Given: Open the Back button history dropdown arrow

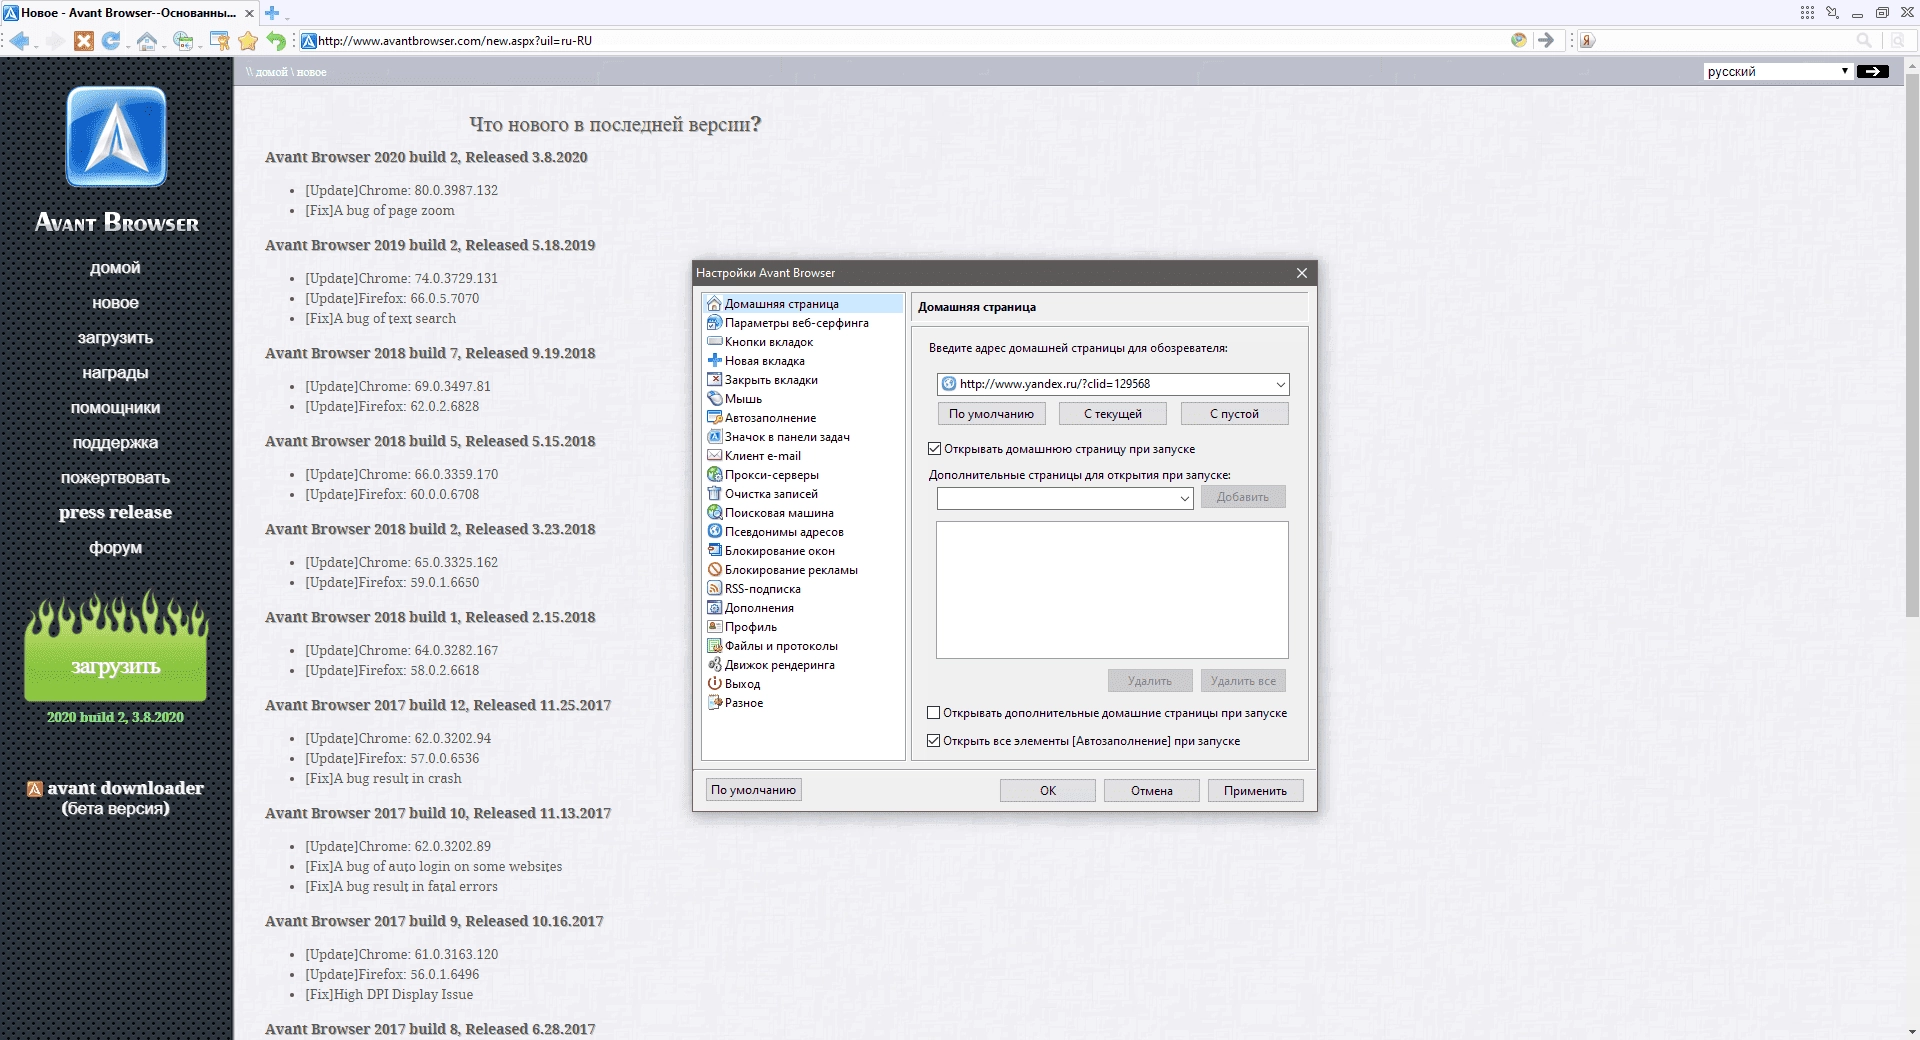Looking at the screenshot, I should (36, 45).
